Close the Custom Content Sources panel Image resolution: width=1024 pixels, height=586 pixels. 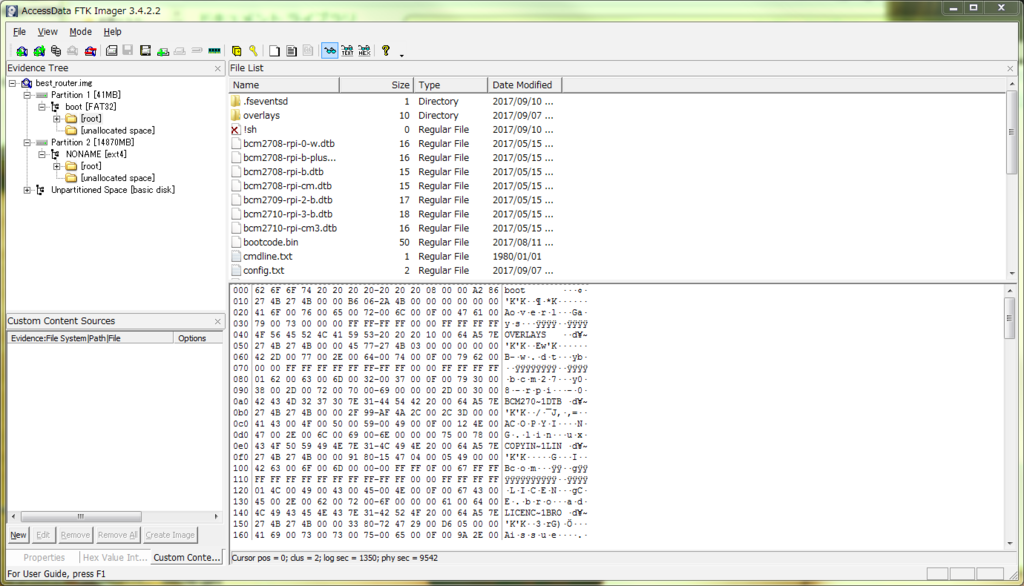(x=217, y=321)
